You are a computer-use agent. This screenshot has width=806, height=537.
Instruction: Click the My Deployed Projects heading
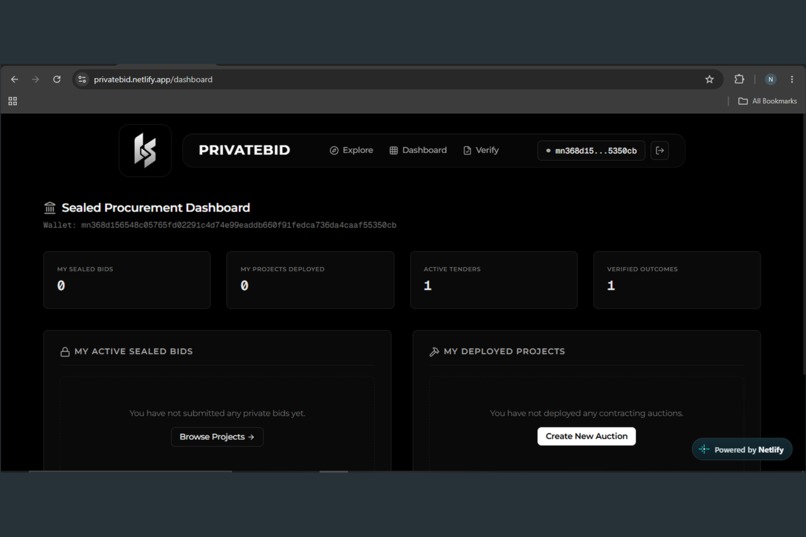pyautogui.click(x=504, y=351)
